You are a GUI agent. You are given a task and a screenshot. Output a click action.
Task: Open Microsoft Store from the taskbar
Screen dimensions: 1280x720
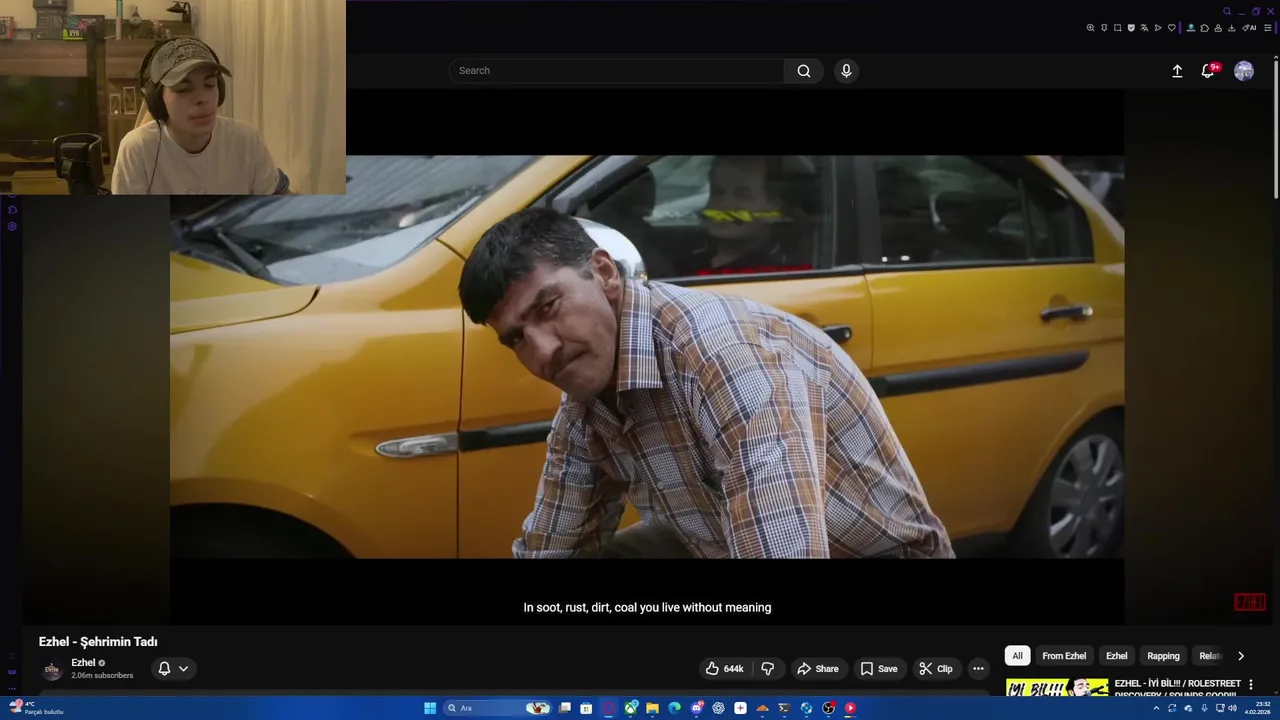coord(586,708)
